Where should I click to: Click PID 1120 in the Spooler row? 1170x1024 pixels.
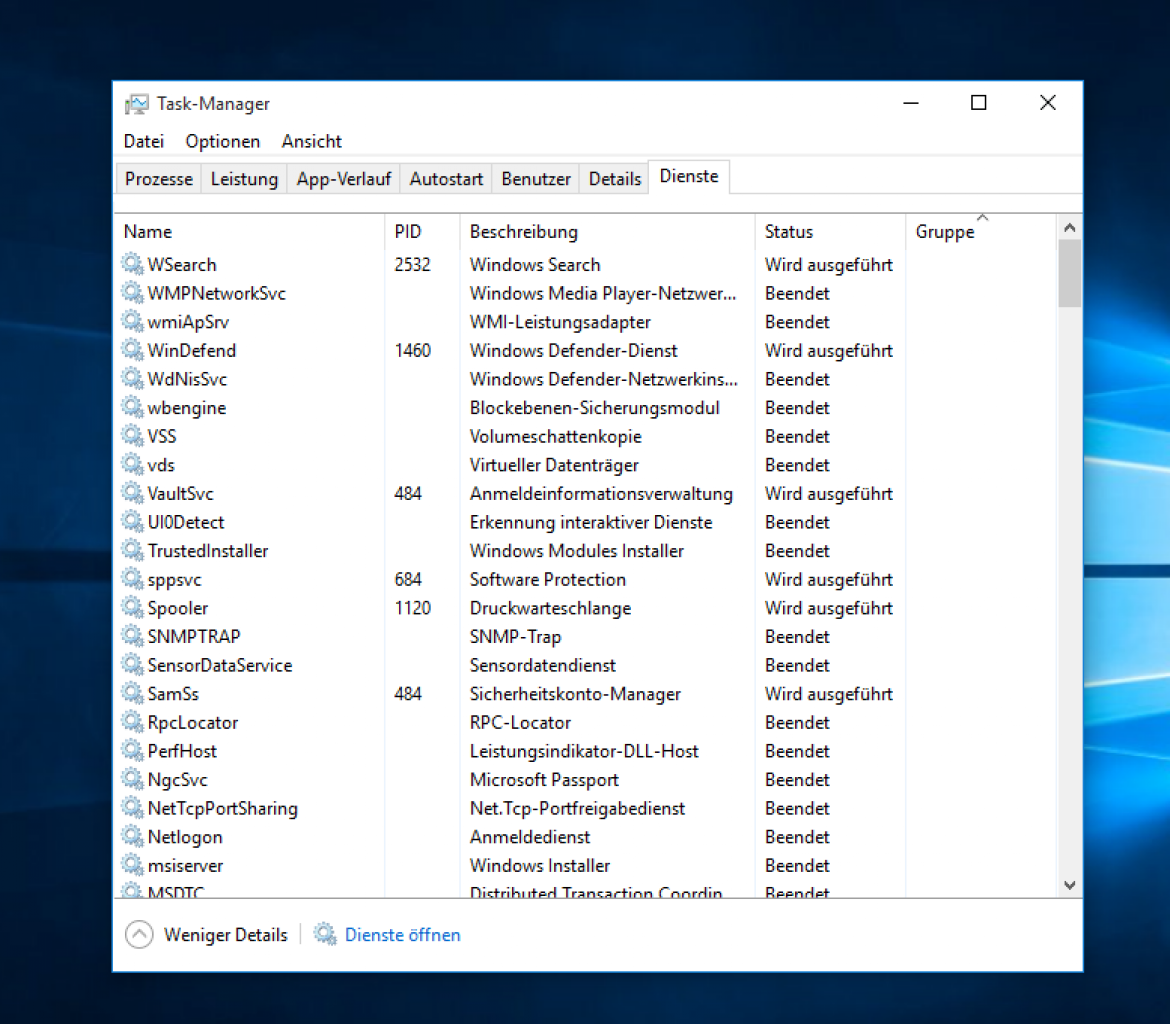(x=413, y=608)
